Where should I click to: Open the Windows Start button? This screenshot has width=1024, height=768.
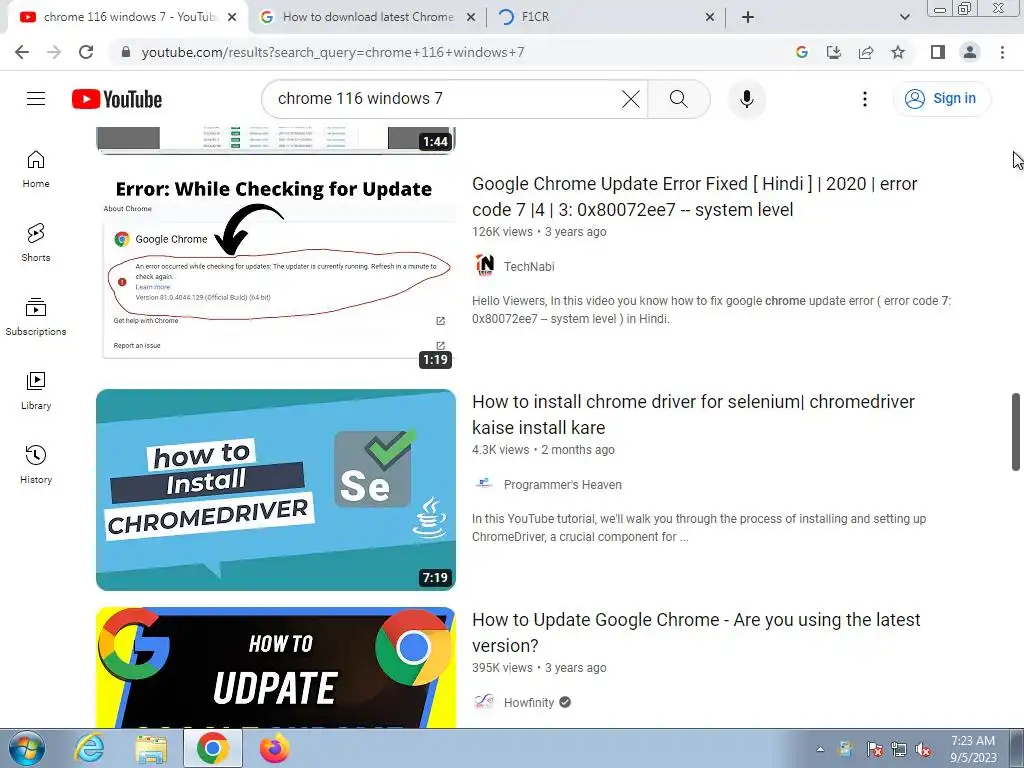coord(25,748)
